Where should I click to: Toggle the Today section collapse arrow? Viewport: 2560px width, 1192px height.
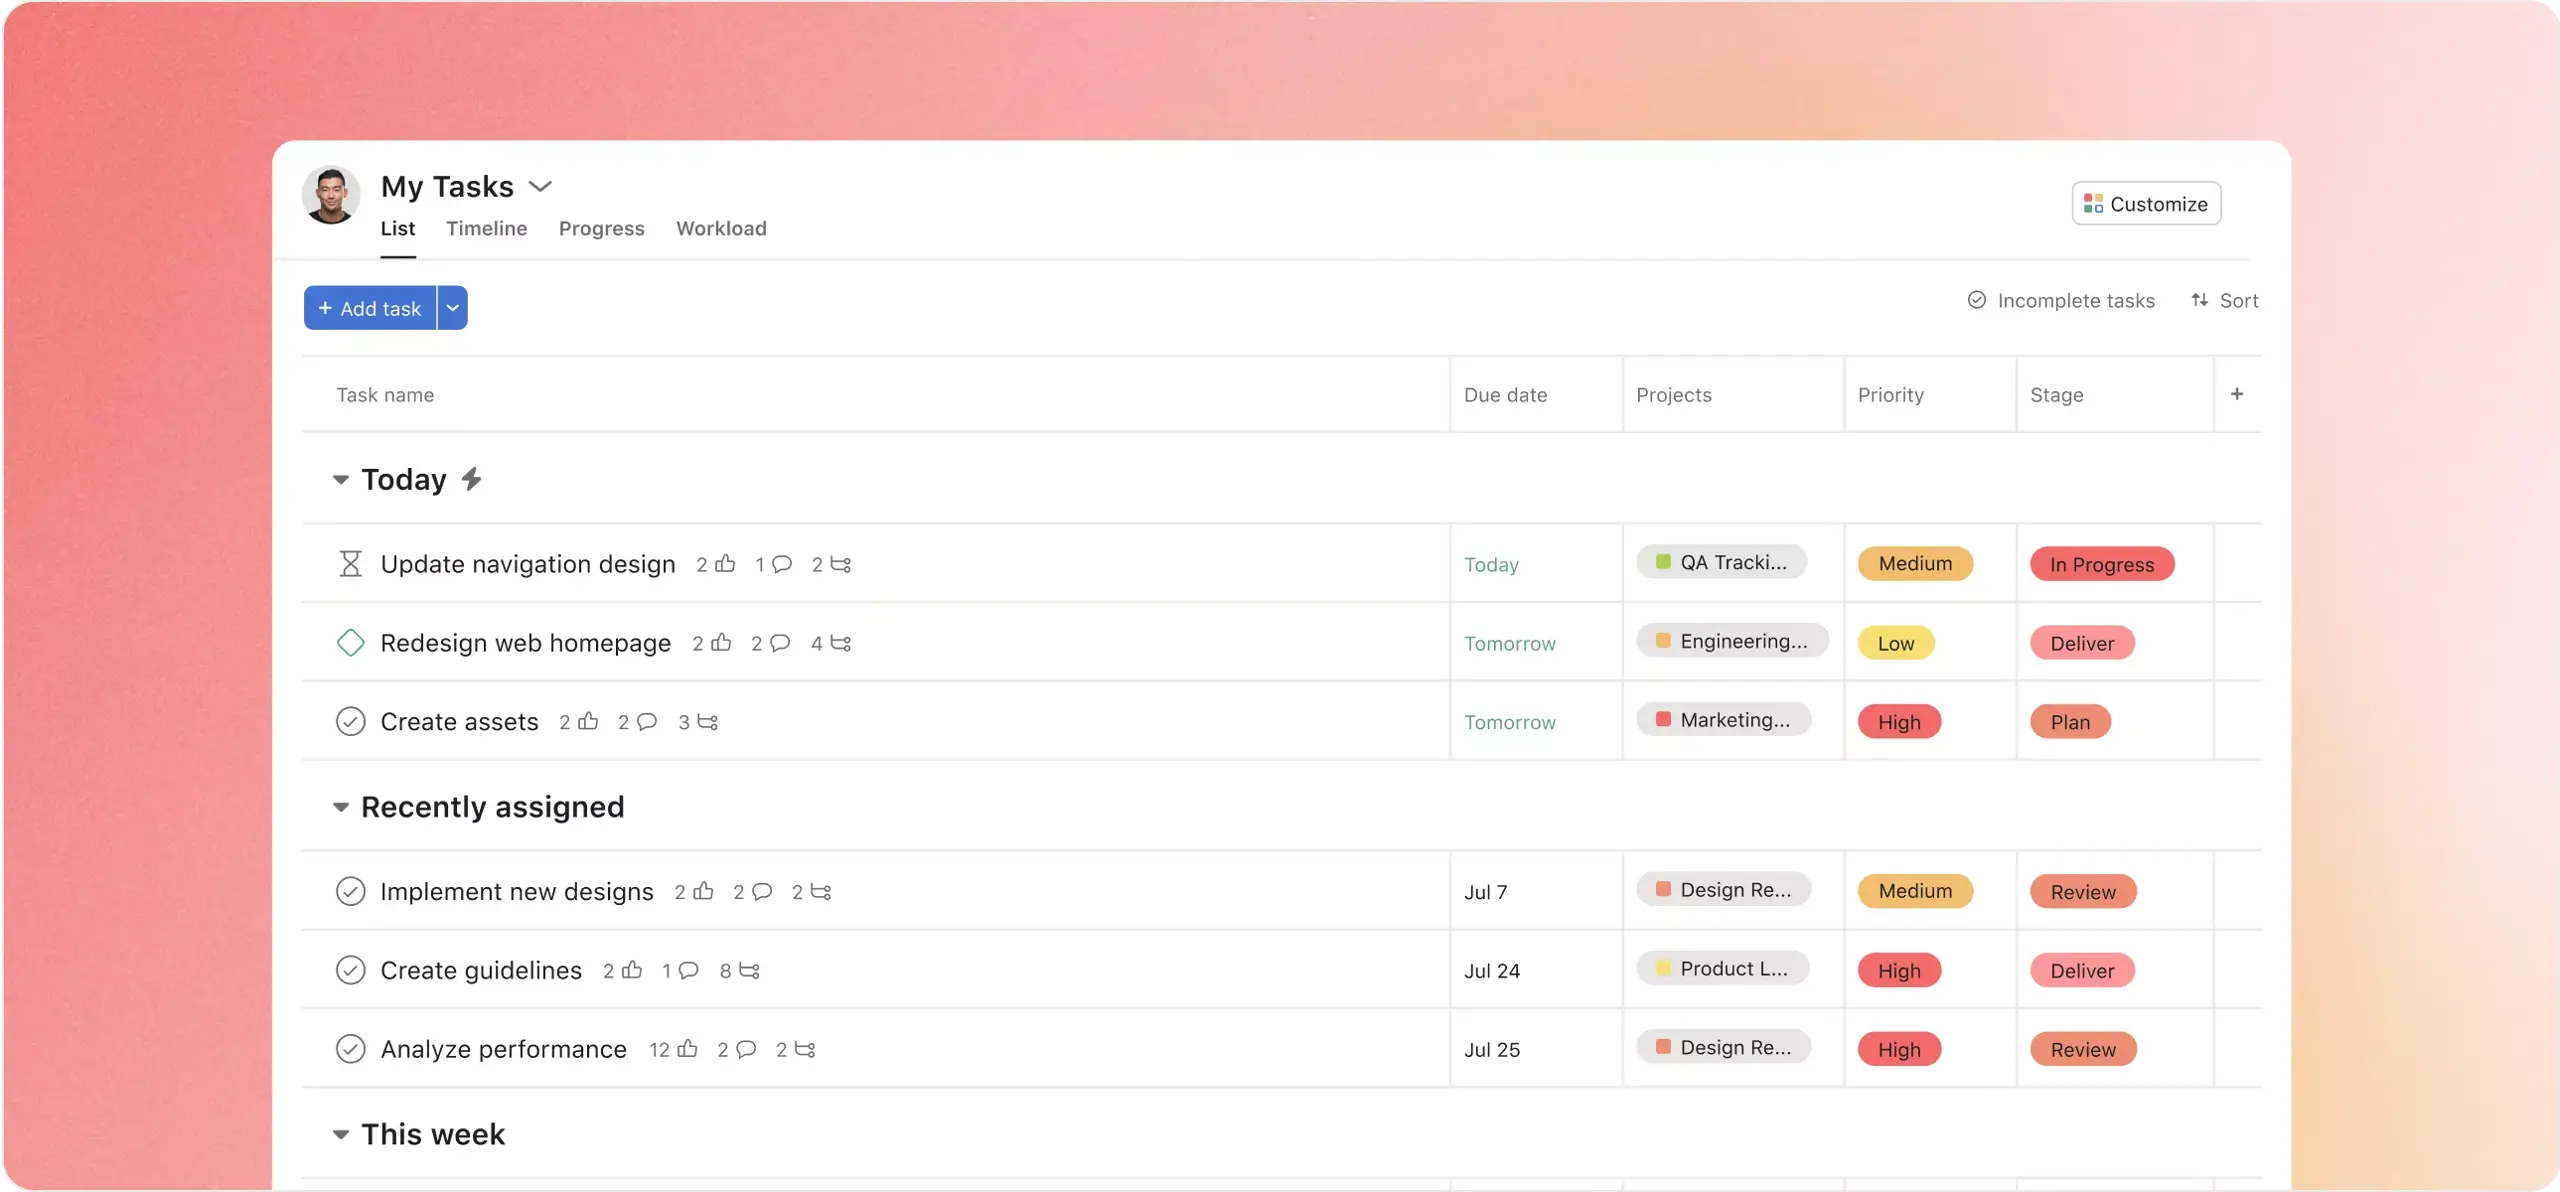(x=338, y=478)
